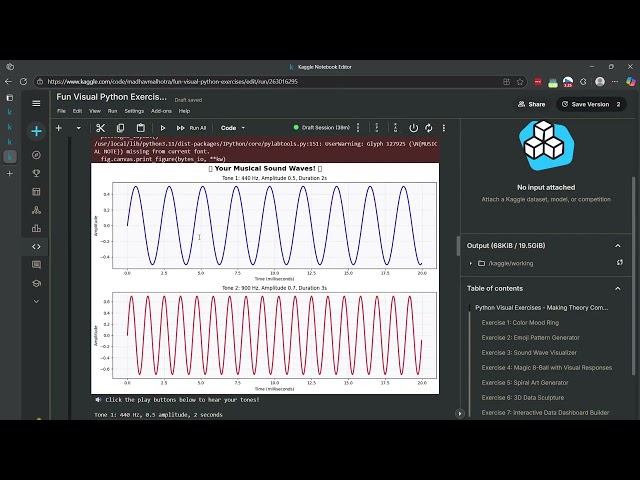The width and height of the screenshot is (640, 480).
Task: Open Competitions trophy icon in sidebar
Action: [36, 173]
